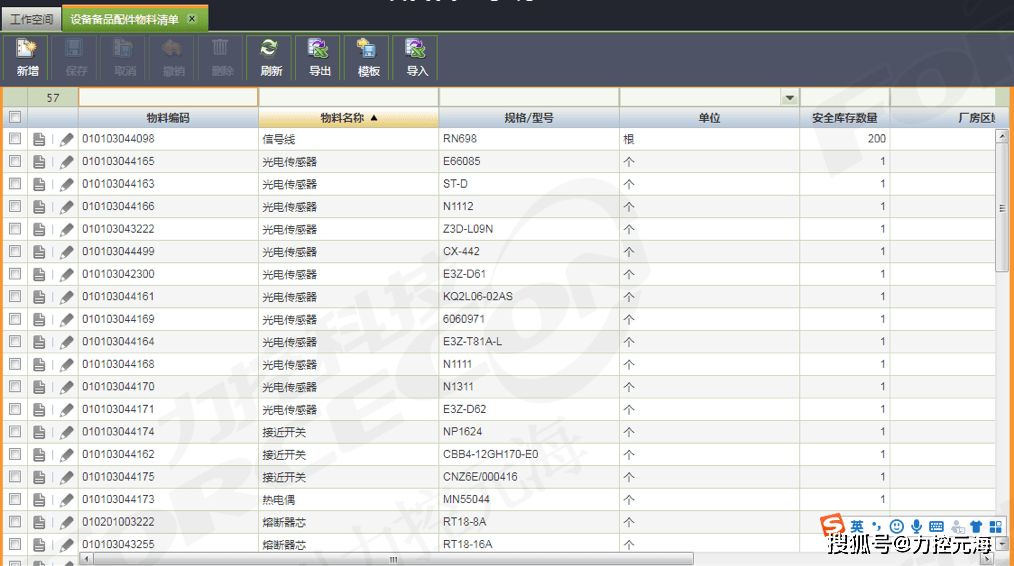Edit row 010103044163 with pencil icon
This screenshot has height=566, width=1014.
point(67,184)
